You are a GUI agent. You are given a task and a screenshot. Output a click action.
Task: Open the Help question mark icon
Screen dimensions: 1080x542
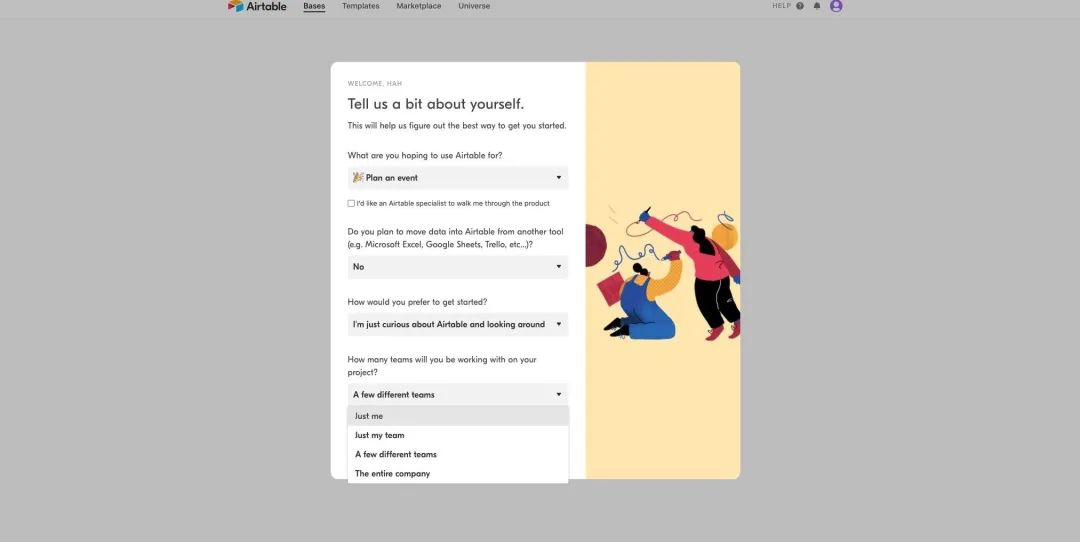[x=800, y=6]
